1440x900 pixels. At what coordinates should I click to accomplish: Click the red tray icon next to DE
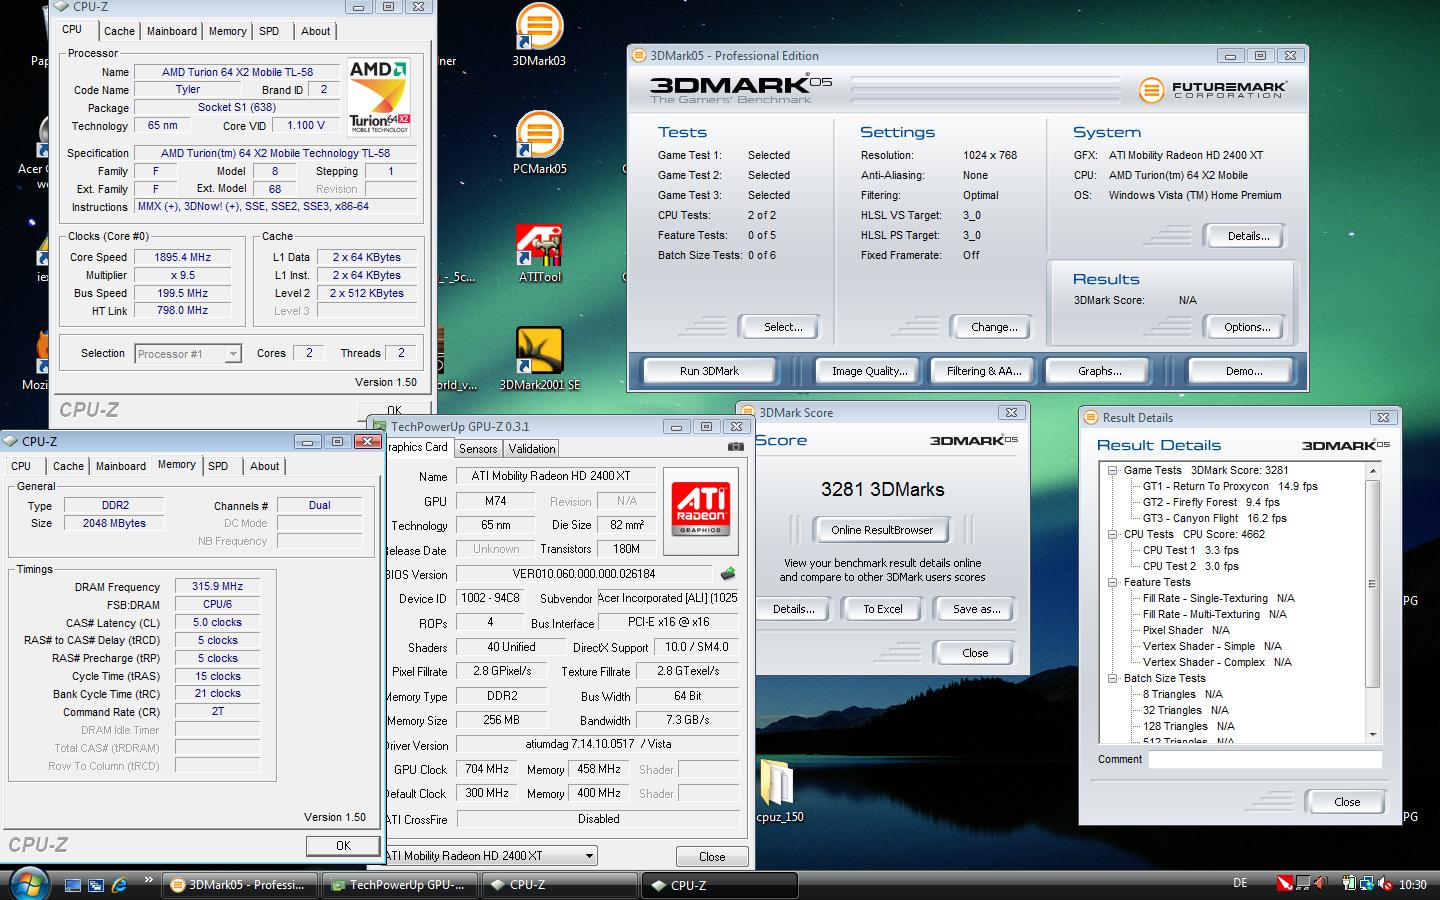pyautogui.click(x=1285, y=884)
